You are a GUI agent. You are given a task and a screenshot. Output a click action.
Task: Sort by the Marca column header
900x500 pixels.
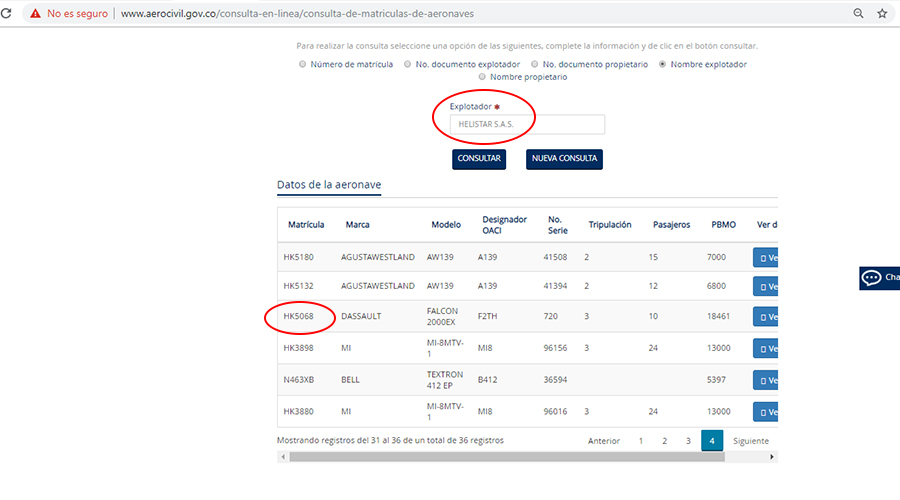357,224
